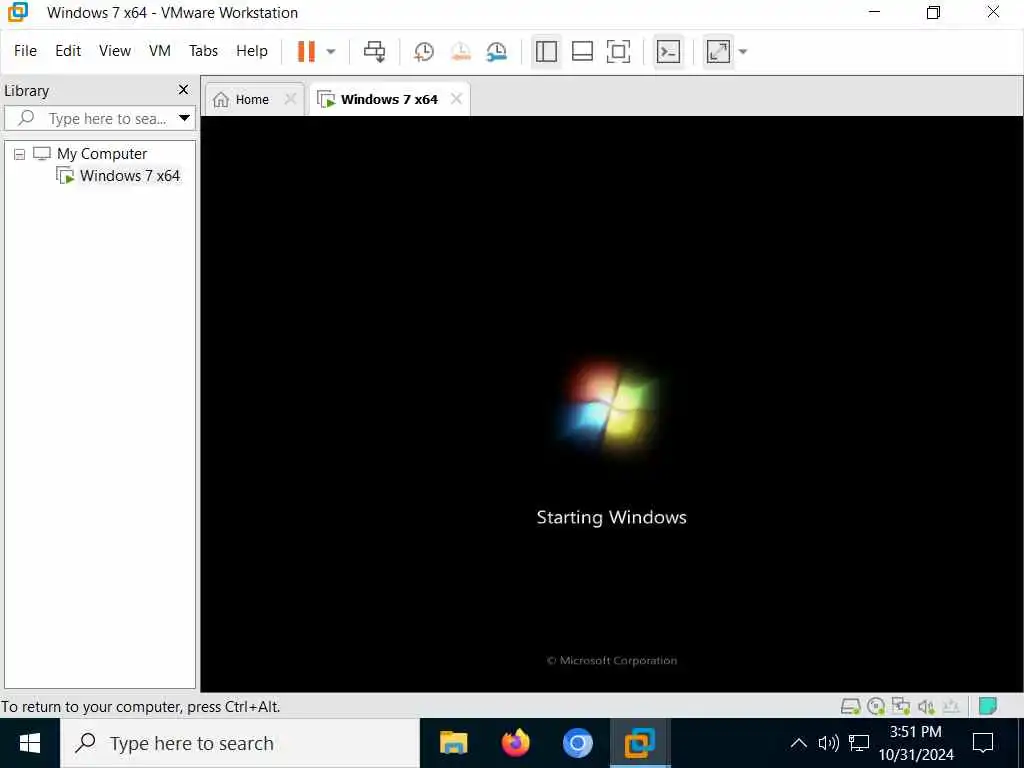Click the VMware Workstation taskbar icon
This screenshot has height=768, width=1024.
tap(639, 743)
